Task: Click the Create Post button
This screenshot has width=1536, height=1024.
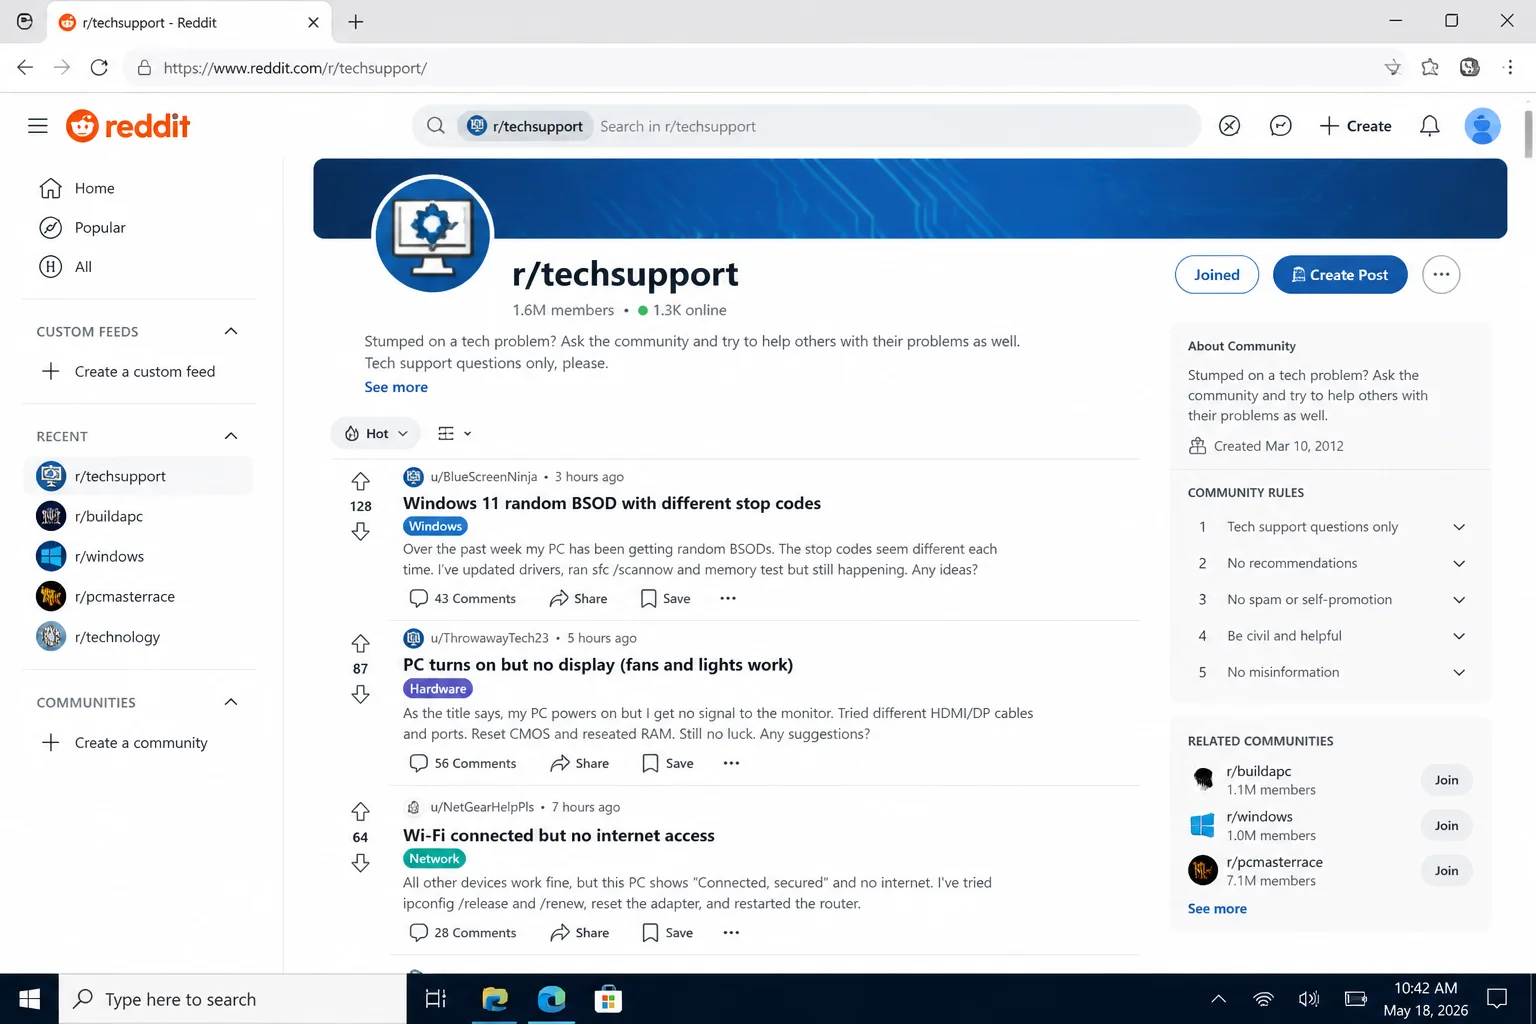Action: tap(1340, 274)
